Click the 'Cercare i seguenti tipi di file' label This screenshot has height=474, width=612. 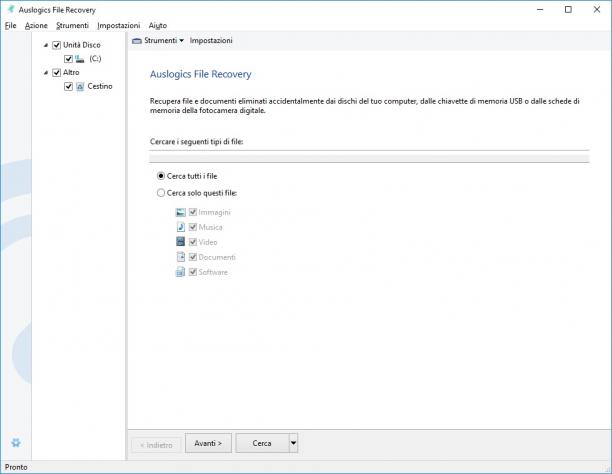(196, 142)
